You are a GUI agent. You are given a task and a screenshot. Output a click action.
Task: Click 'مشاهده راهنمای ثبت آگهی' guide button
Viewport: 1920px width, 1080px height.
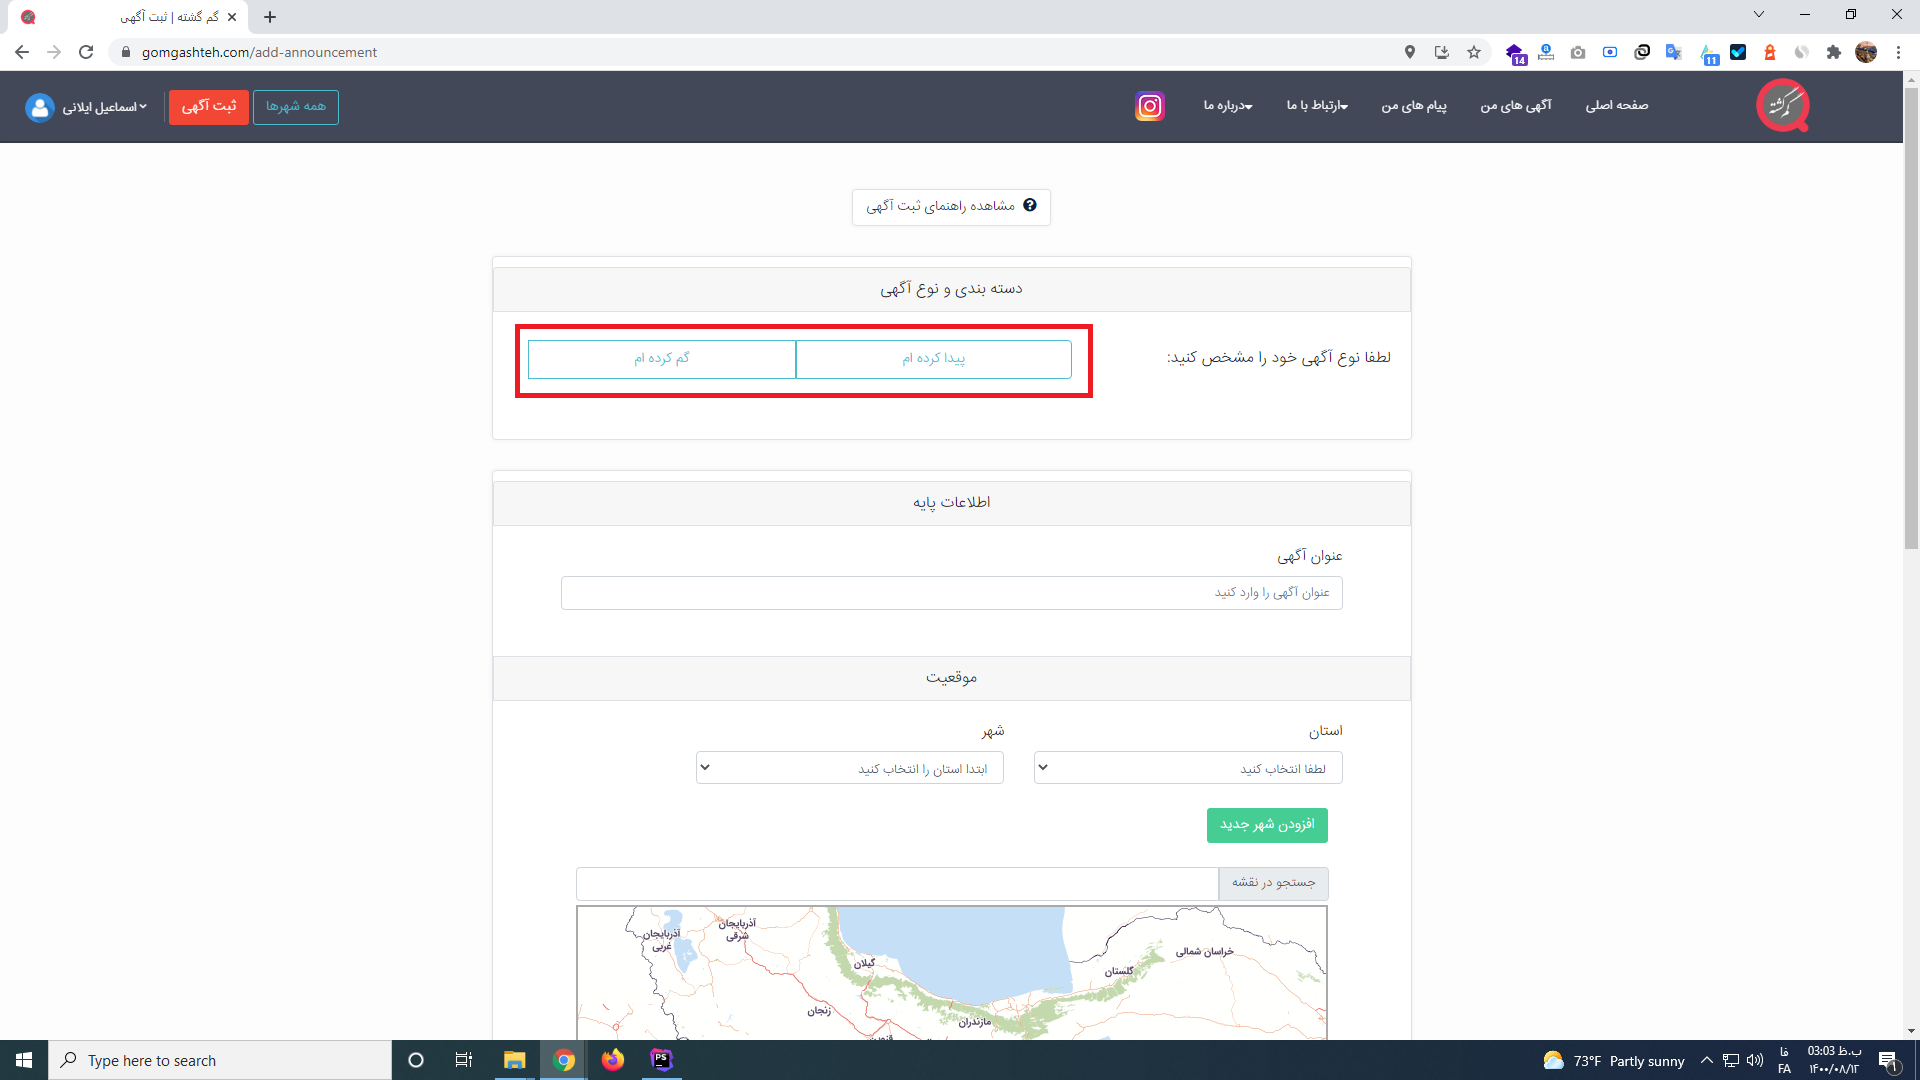(951, 207)
